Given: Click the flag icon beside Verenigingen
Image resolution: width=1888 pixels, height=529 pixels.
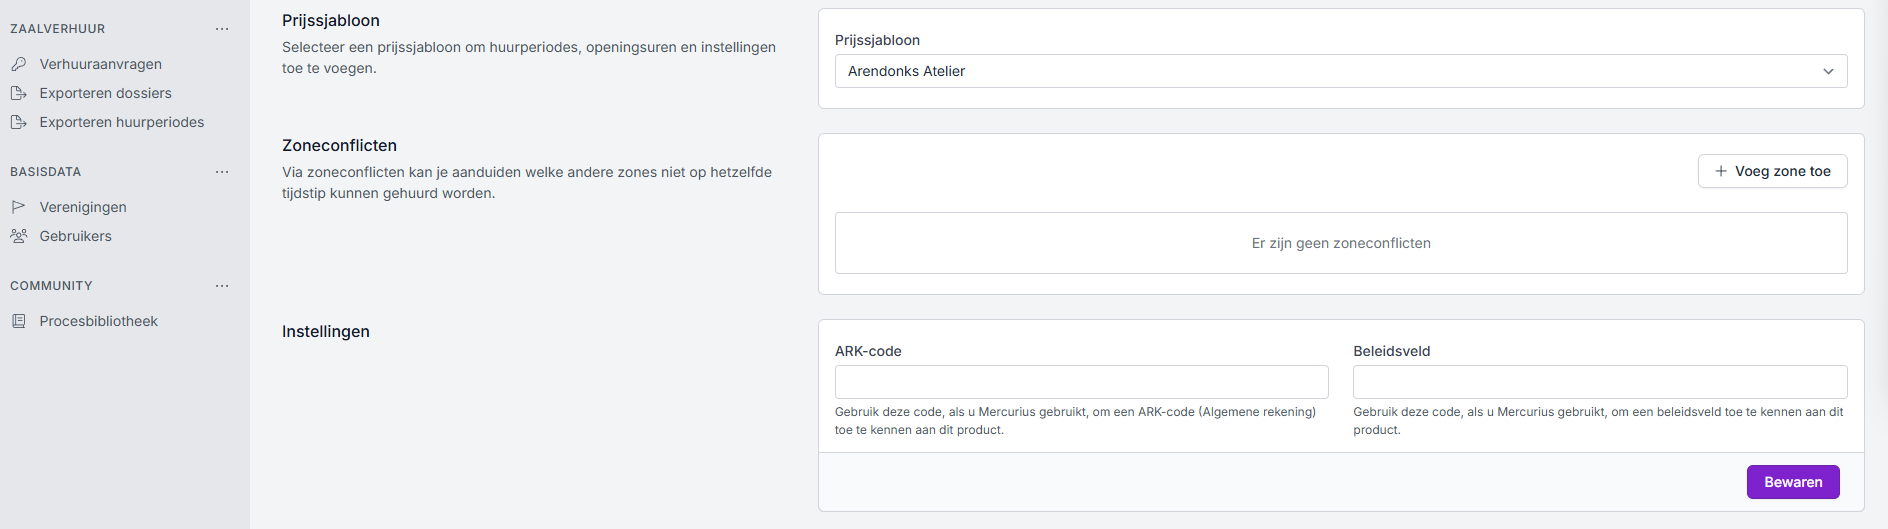Looking at the screenshot, I should (18, 207).
